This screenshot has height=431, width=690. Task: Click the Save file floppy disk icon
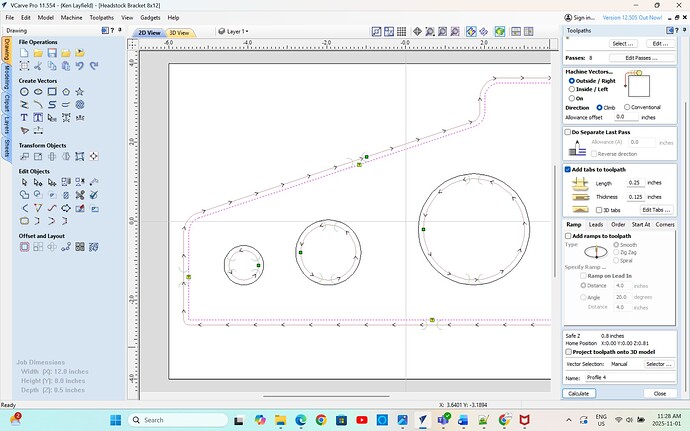[52, 53]
